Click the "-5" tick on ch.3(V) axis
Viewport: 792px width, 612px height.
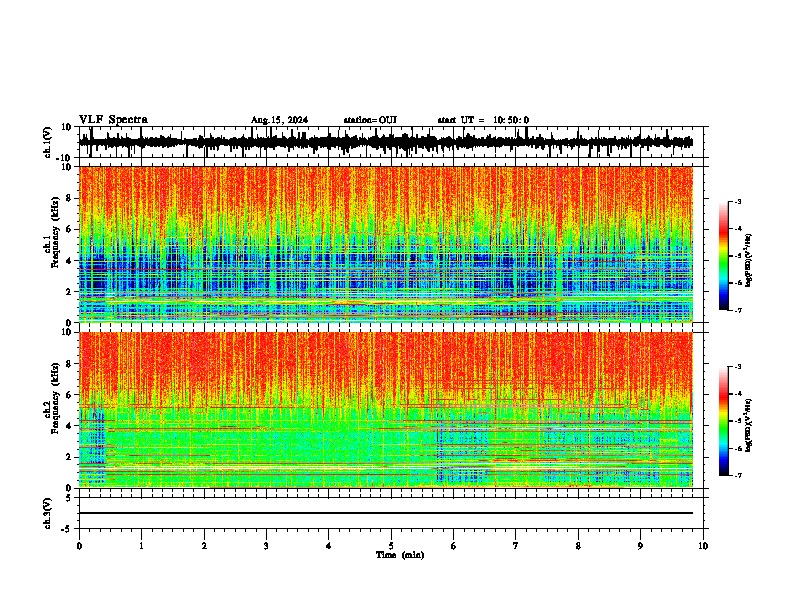[x=67, y=529]
